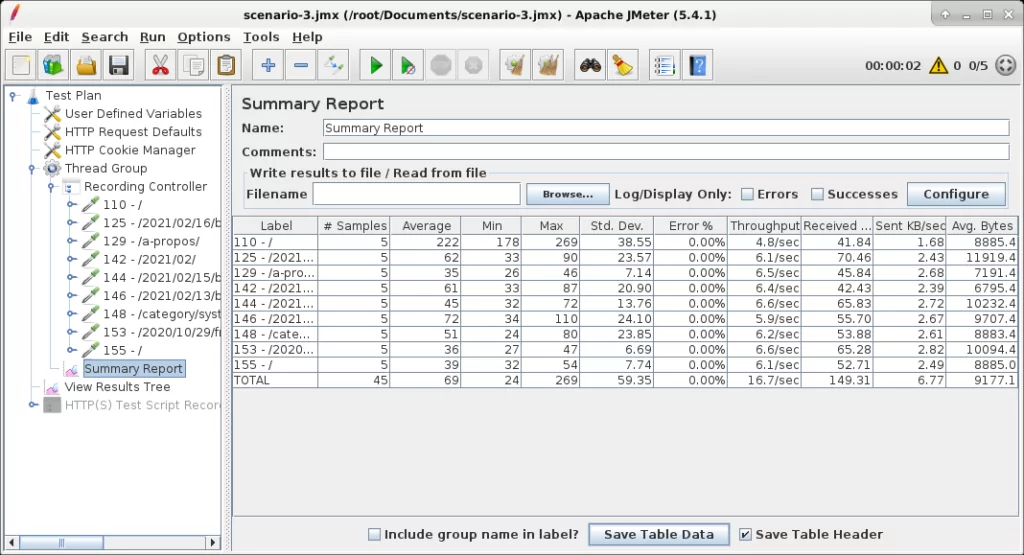Viewport: 1024px width, 555px height.
Task: Click the Configure button
Action: click(956, 194)
